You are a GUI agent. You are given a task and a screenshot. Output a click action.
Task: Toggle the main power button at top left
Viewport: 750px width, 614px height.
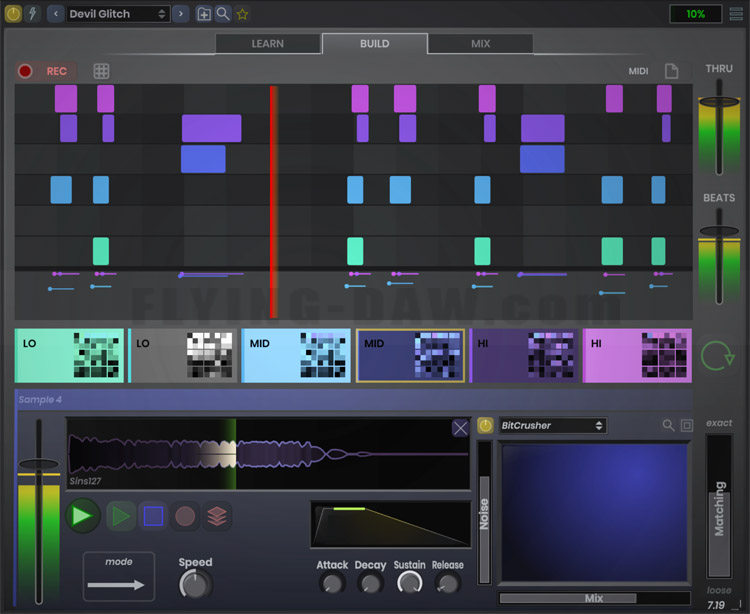point(13,14)
